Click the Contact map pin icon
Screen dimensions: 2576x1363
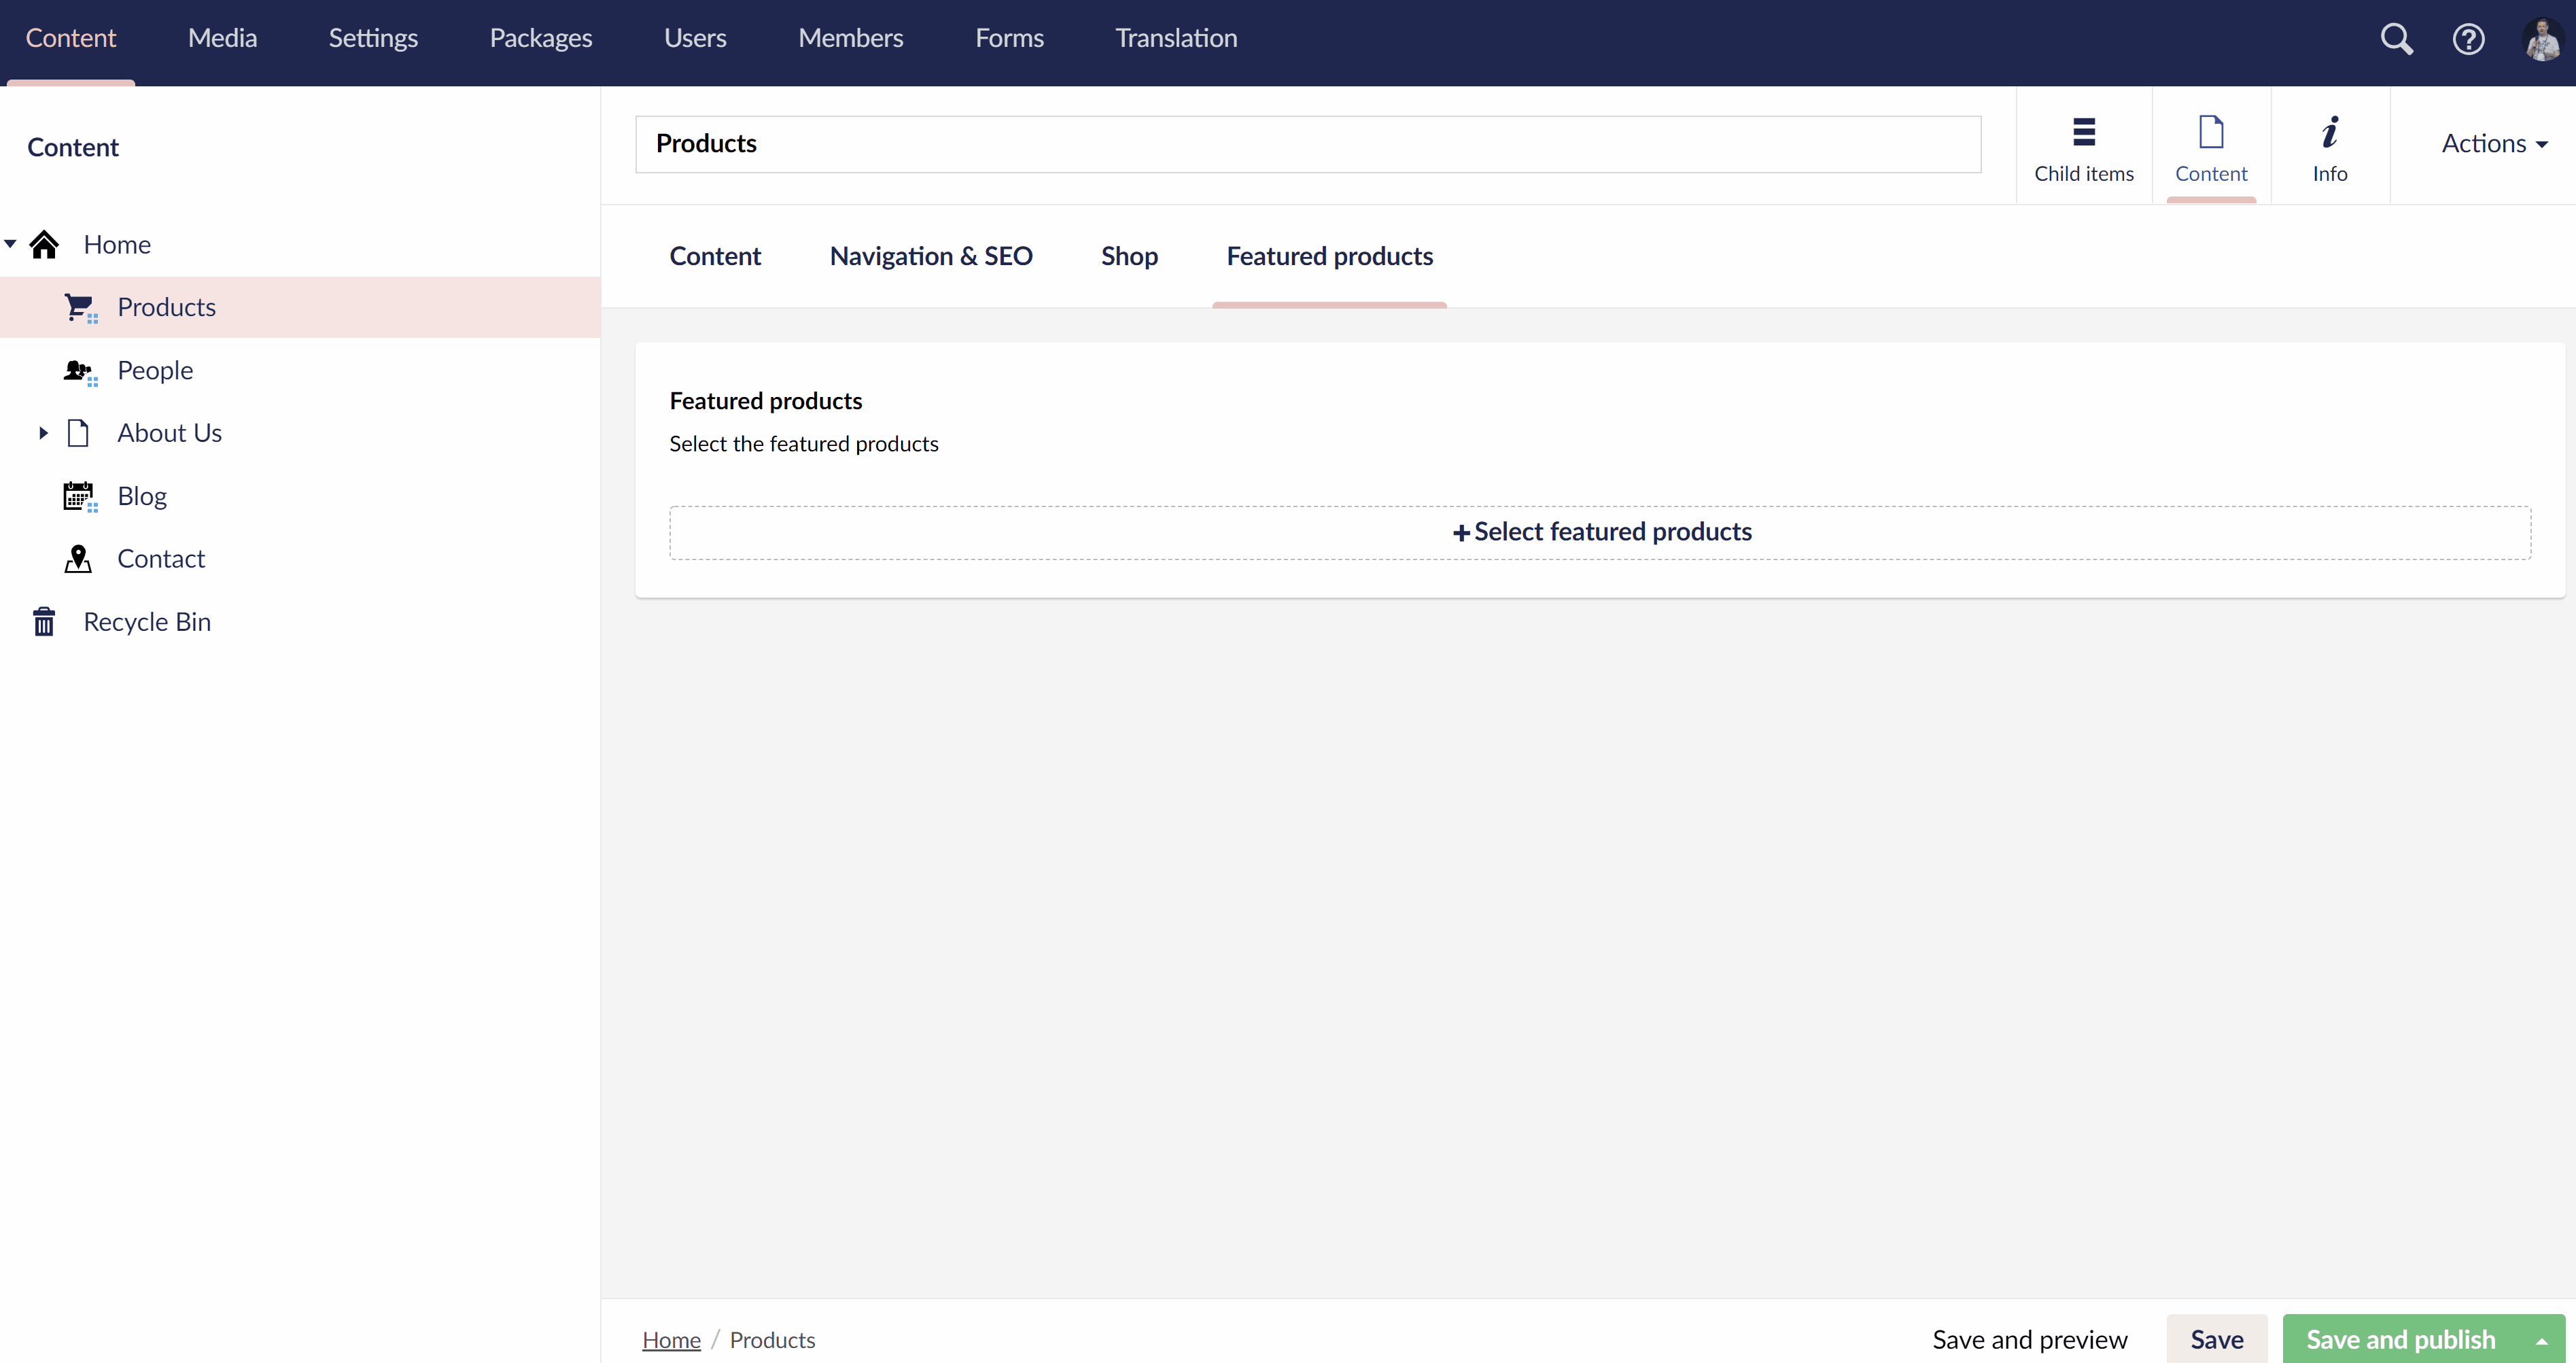pyautogui.click(x=78, y=559)
